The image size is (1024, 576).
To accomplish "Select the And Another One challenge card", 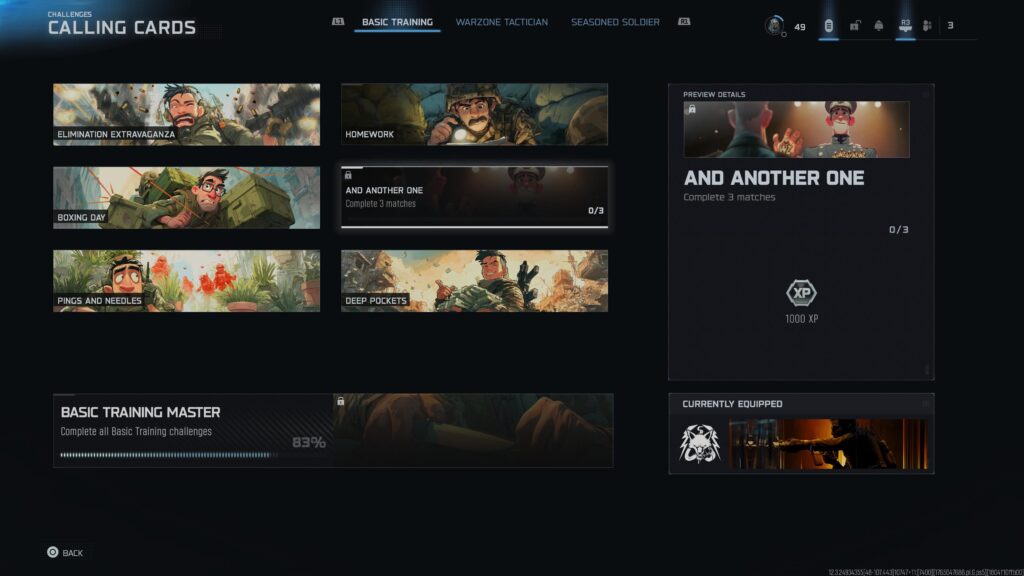I will point(474,197).
